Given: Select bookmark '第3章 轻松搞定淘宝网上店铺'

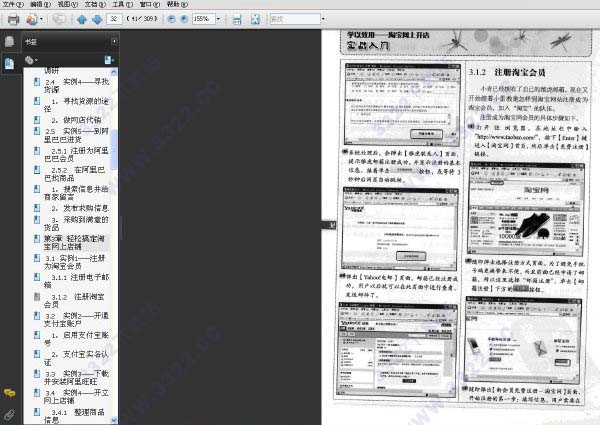Looking at the screenshot, I should pyautogui.click(x=74, y=243).
